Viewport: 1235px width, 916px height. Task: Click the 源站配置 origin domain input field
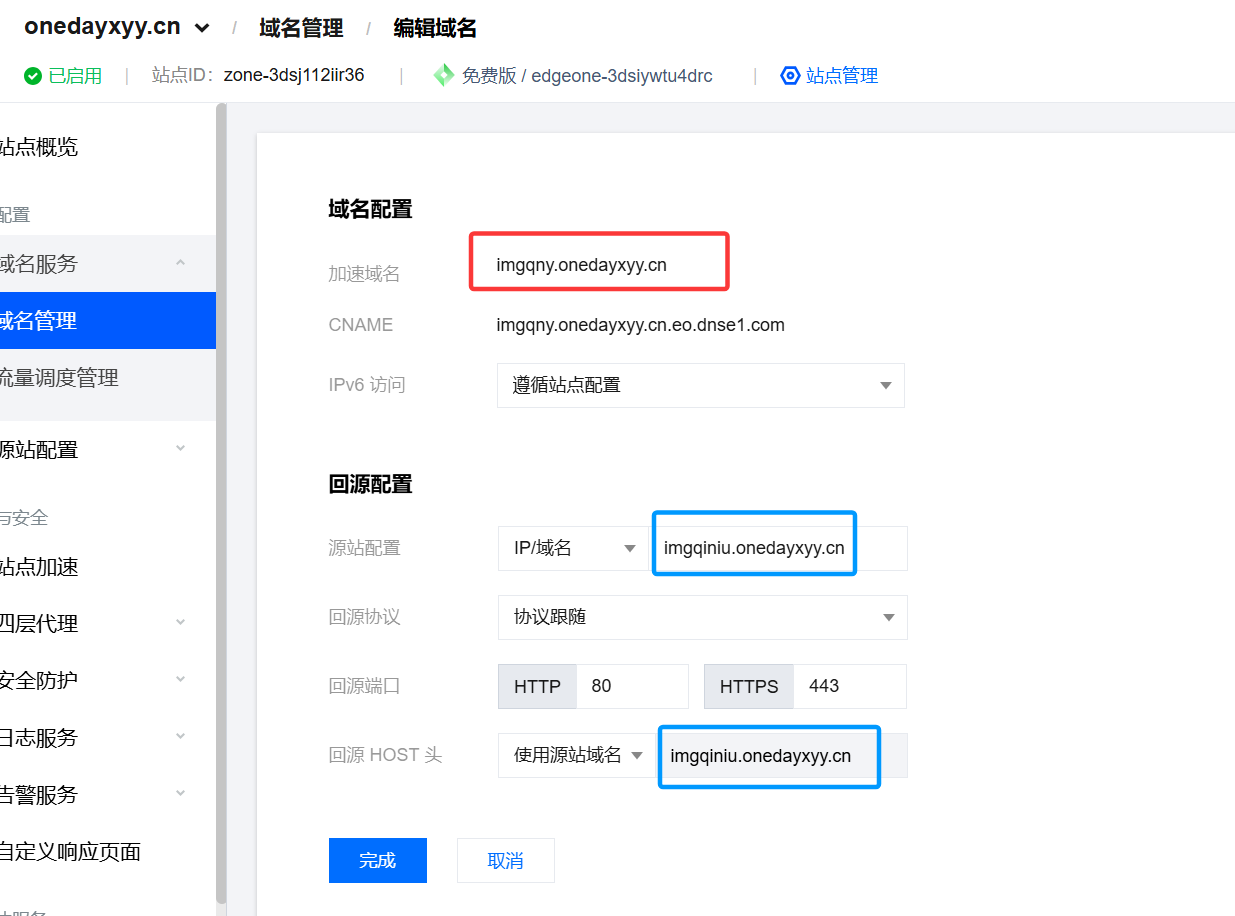[755, 549]
